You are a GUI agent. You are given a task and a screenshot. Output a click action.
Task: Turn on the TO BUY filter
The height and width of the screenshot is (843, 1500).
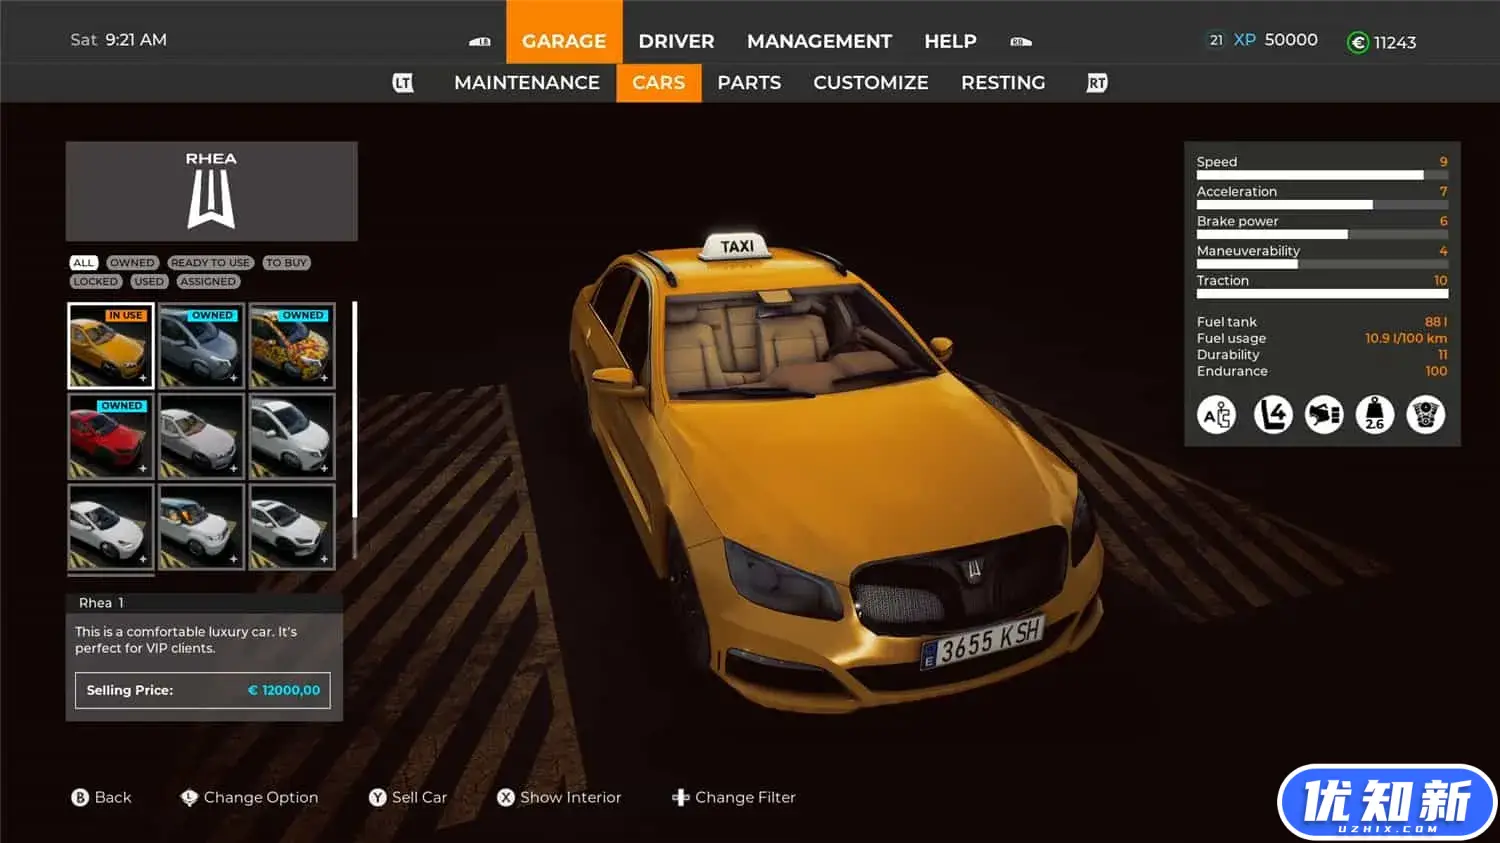click(x=286, y=263)
